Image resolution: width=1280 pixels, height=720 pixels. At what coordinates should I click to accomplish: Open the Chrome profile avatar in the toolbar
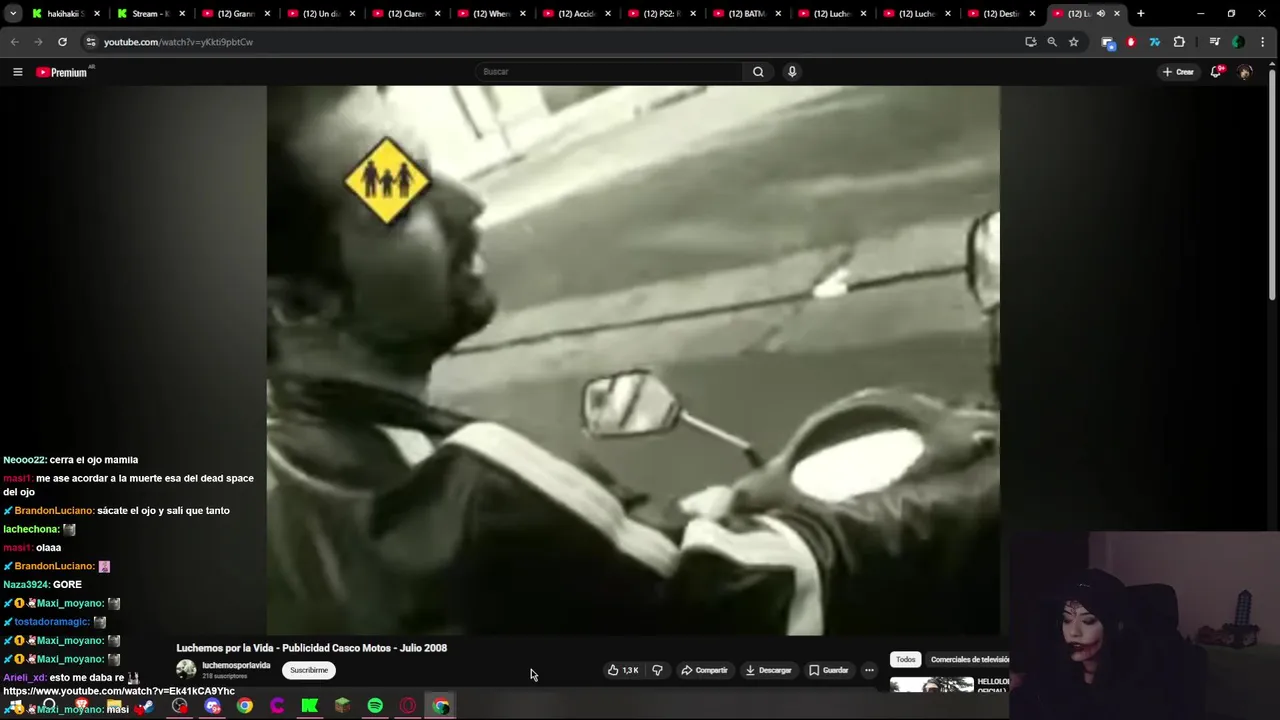(x=1238, y=42)
